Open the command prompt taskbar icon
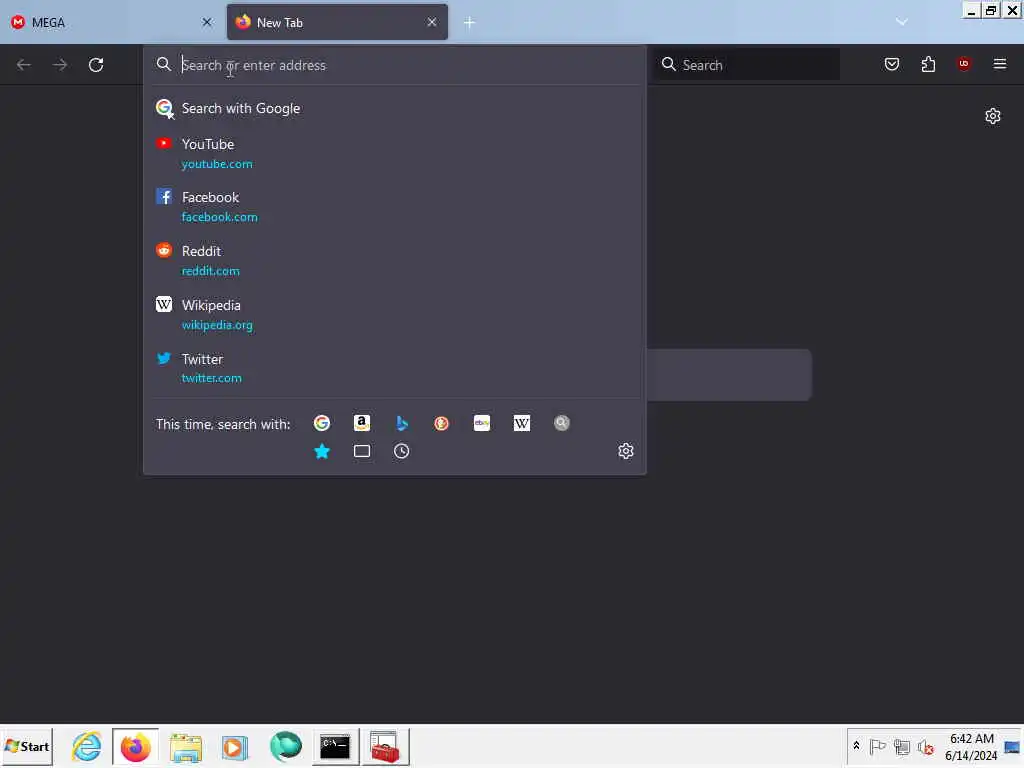Image resolution: width=1024 pixels, height=768 pixels. tap(335, 746)
